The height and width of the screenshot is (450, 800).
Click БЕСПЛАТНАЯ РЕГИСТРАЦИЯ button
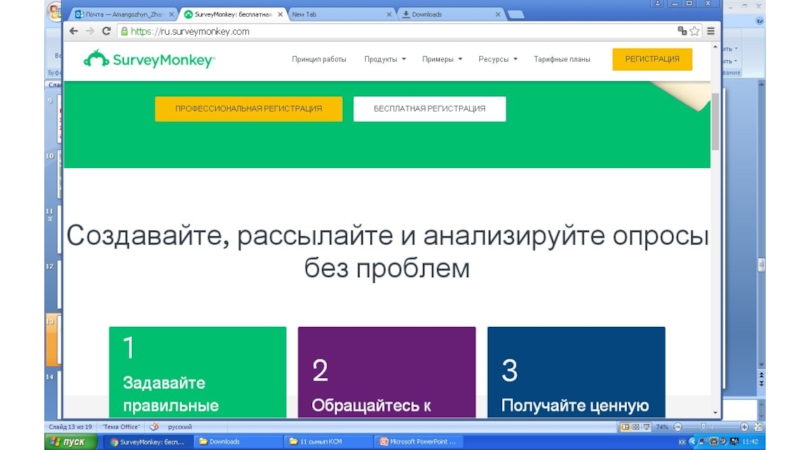[x=429, y=109]
